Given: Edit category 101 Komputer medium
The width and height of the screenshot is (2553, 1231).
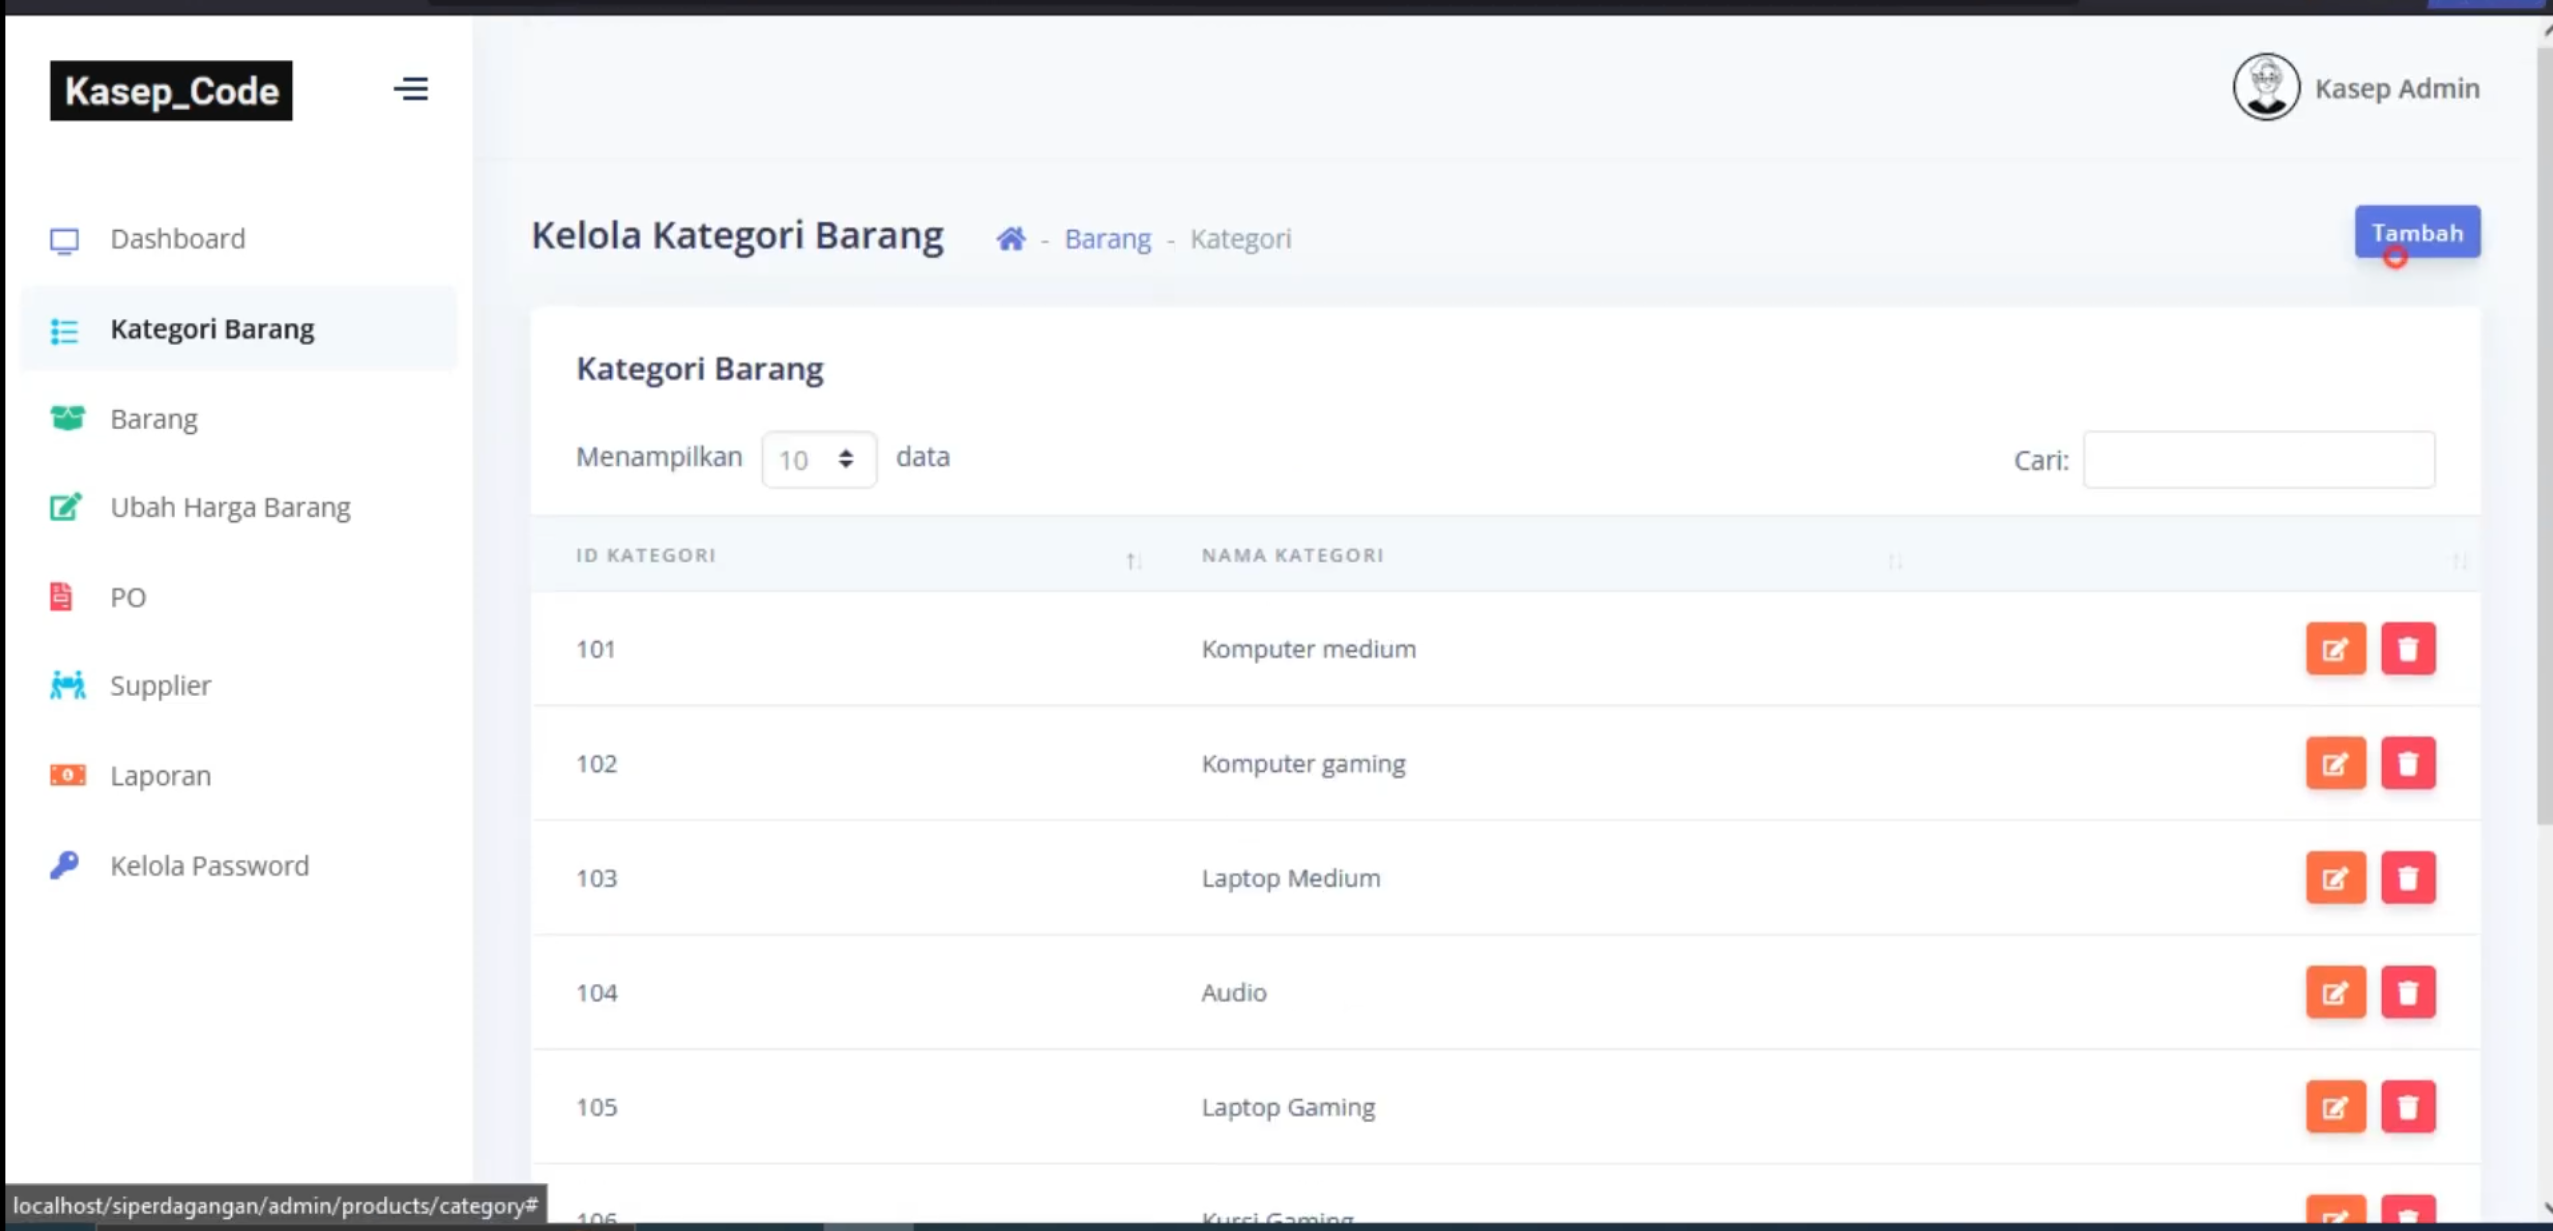Looking at the screenshot, I should 2336,649.
